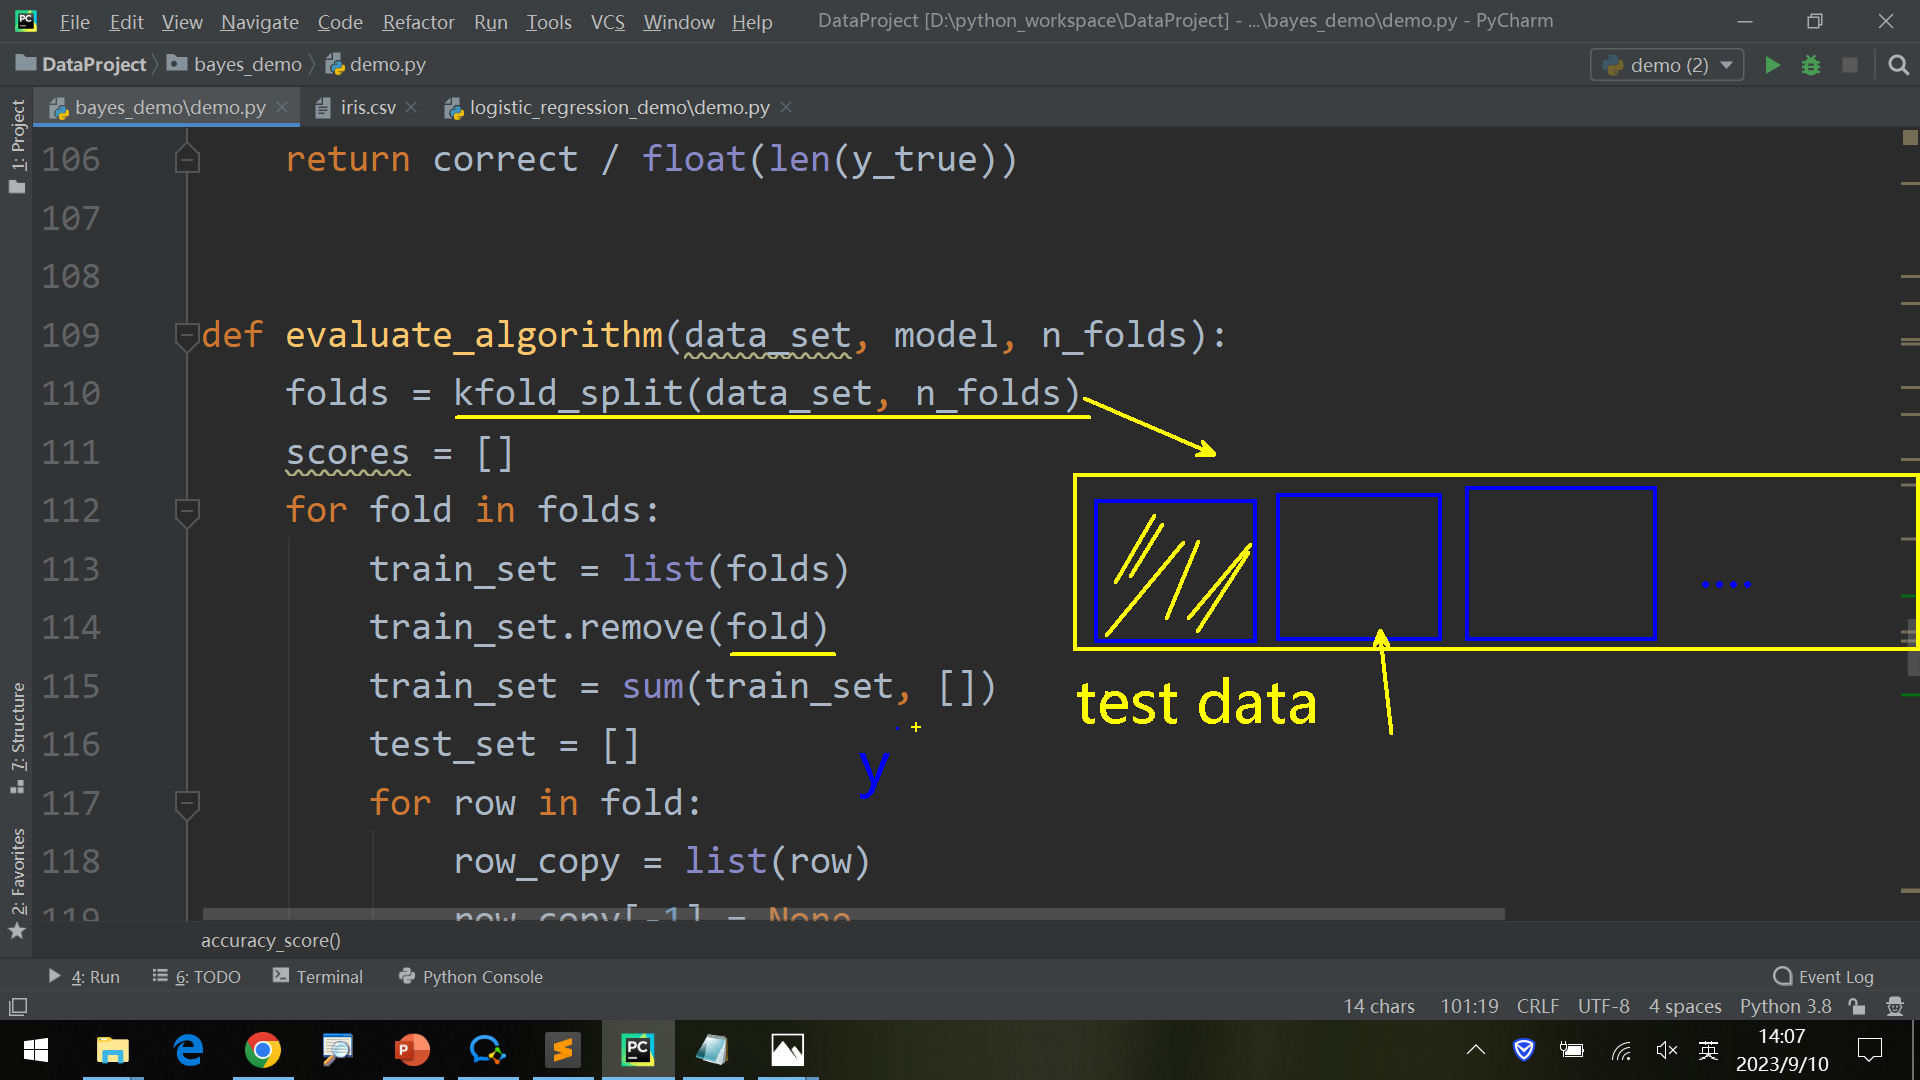Open the demo (2) run configuration dropdown
1920x1080 pixels.
click(x=1667, y=65)
